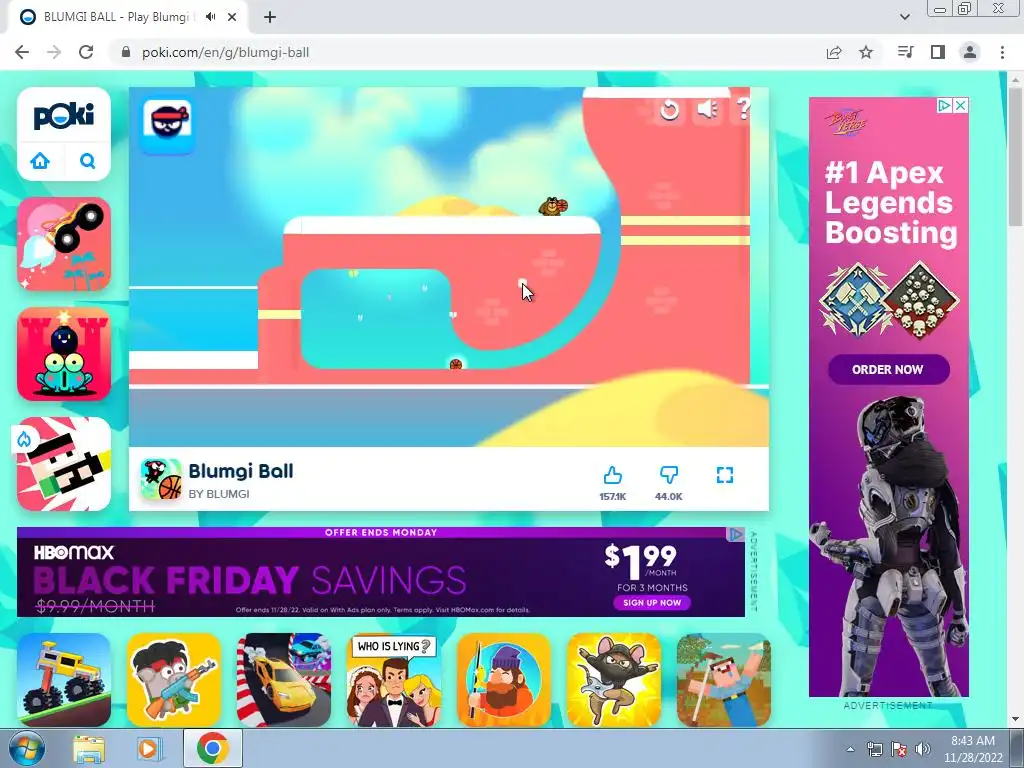Screen dimensions: 1024x768
Task: Click the Chrome taskbar button
Action: [212, 748]
